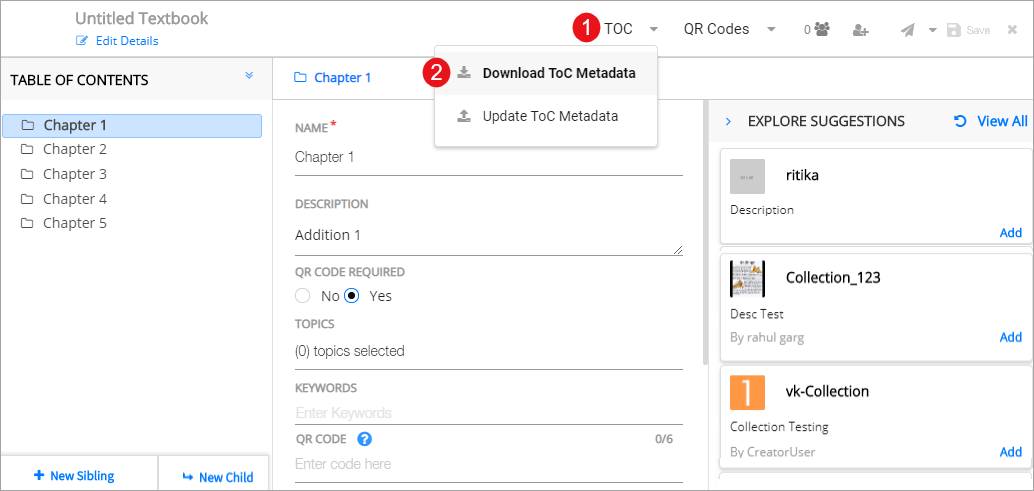Expand the Explore Suggestions chevron

click(x=728, y=121)
